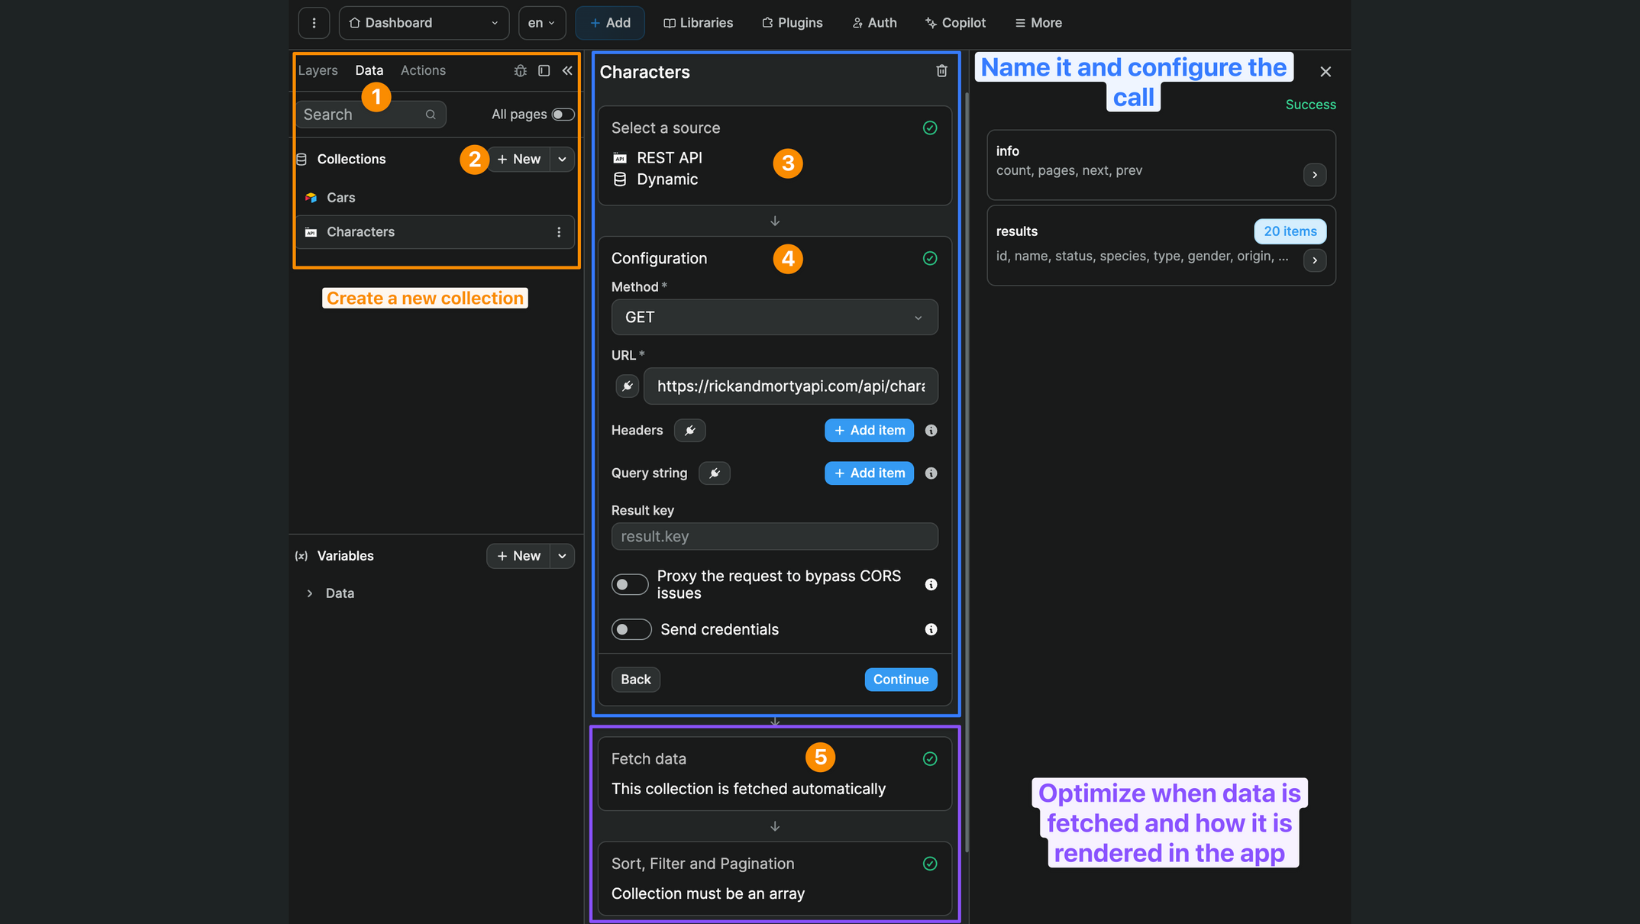Collapse the Data panel with the double-chevron icon

pos(568,71)
